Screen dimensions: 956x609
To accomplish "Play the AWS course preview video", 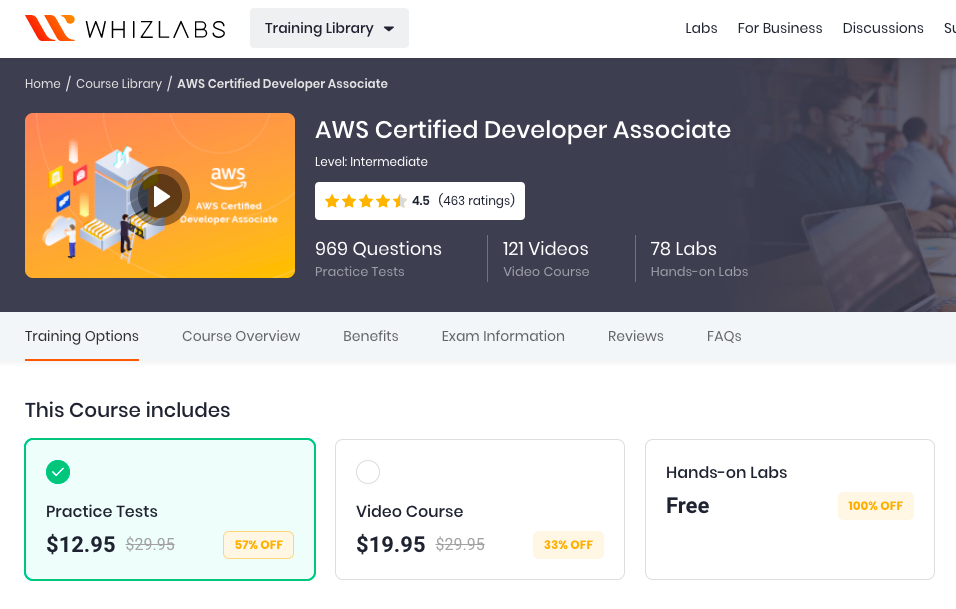I will [x=160, y=196].
